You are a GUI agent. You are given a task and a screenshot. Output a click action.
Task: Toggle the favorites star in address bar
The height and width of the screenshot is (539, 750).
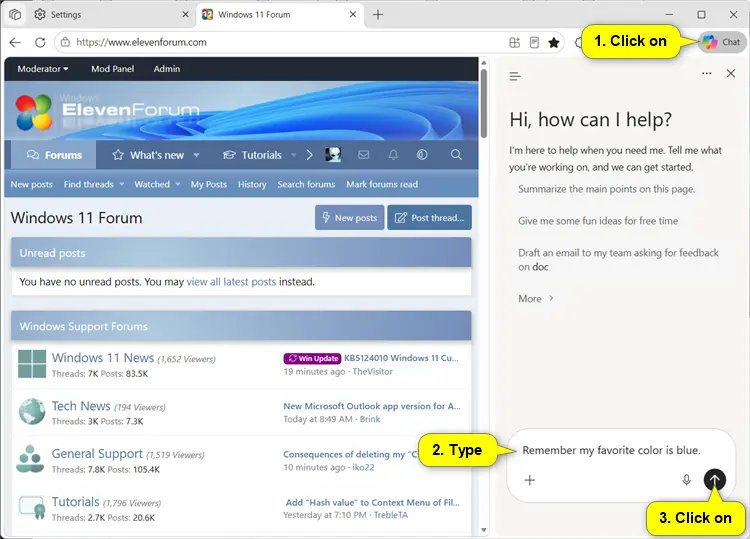click(x=554, y=43)
